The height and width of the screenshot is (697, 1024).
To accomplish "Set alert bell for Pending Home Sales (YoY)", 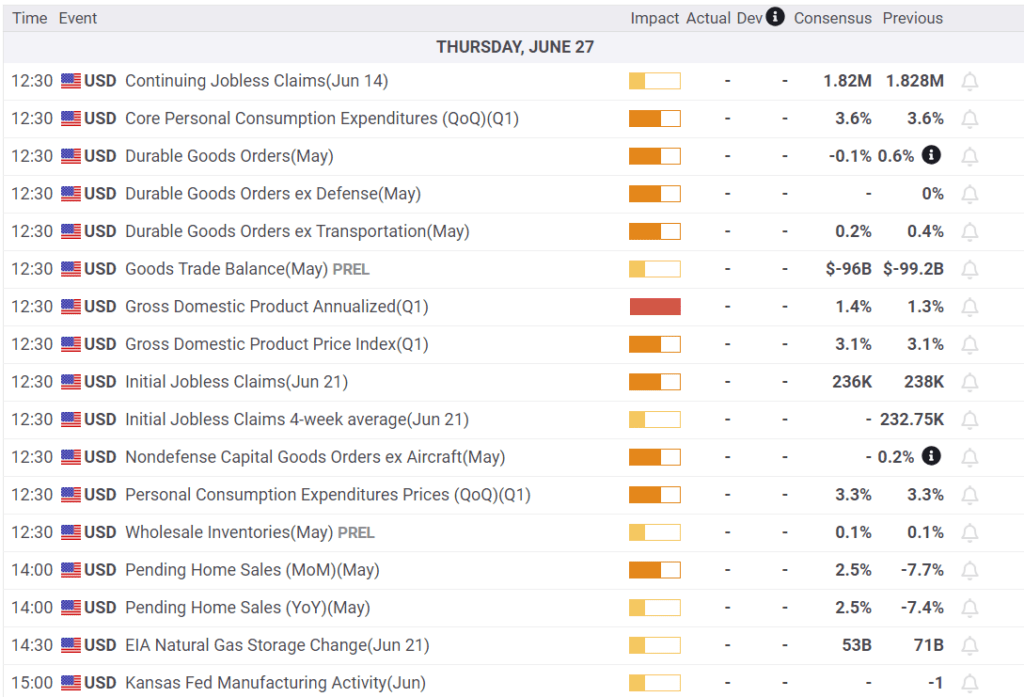I will click(970, 608).
